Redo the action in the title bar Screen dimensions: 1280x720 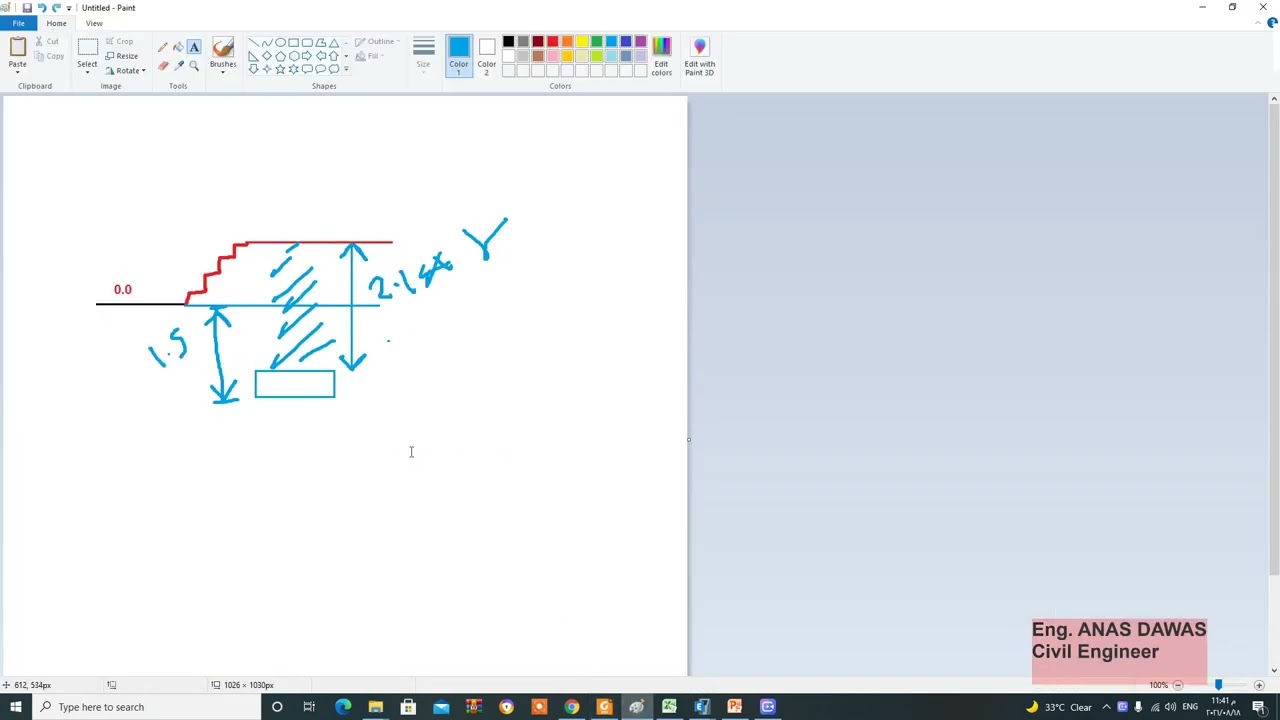[55, 7]
